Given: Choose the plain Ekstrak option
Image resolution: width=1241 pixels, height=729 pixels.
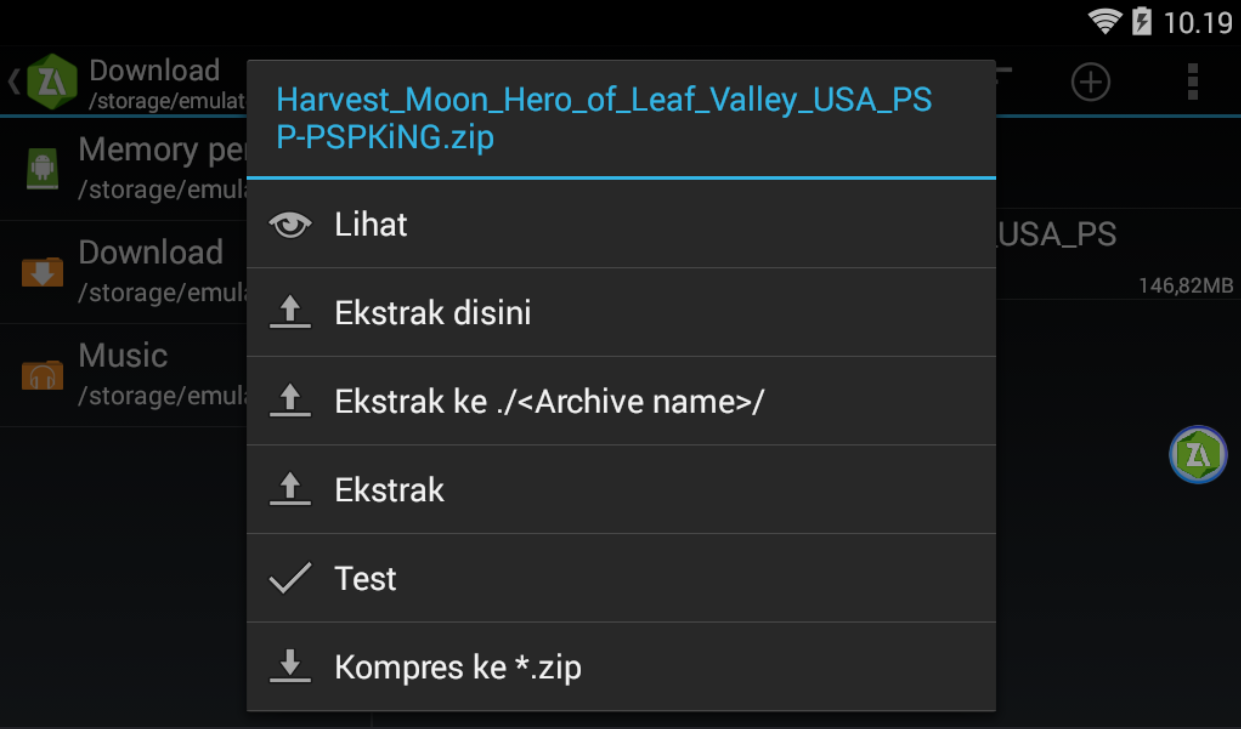Looking at the screenshot, I should [620, 490].
